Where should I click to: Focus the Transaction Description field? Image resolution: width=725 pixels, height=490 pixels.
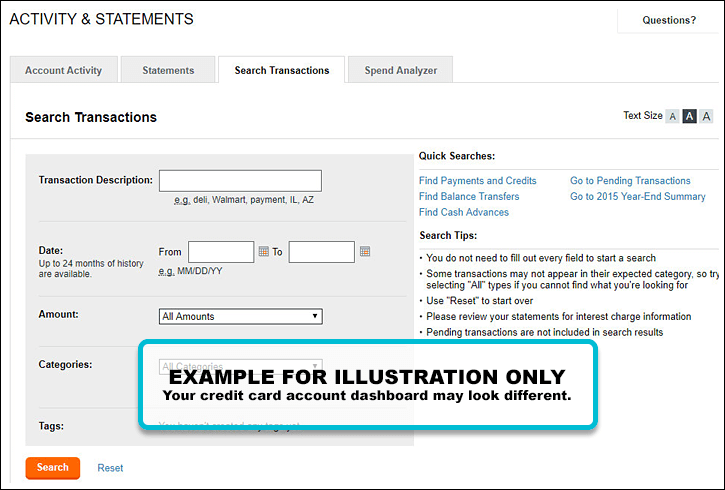(x=240, y=181)
